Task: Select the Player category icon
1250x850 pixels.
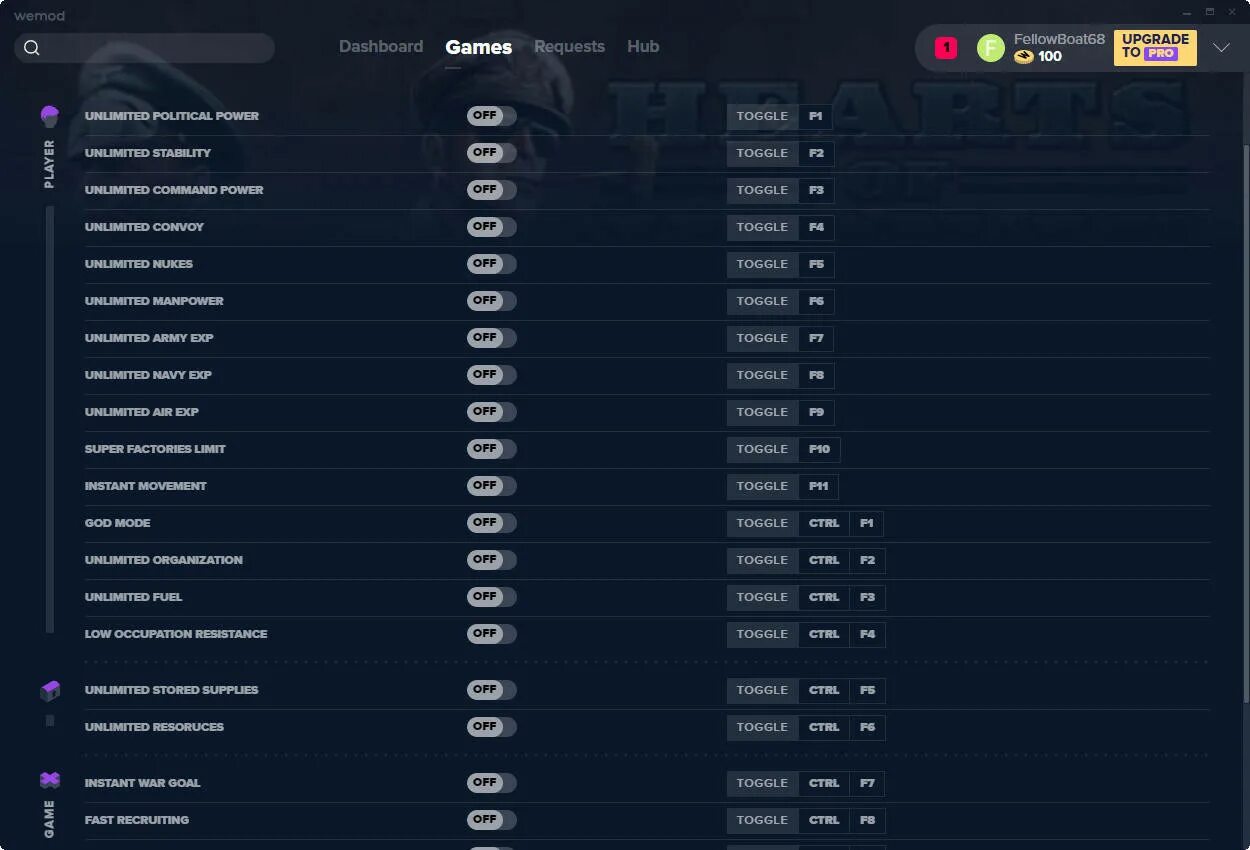Action: coord(50,116)
